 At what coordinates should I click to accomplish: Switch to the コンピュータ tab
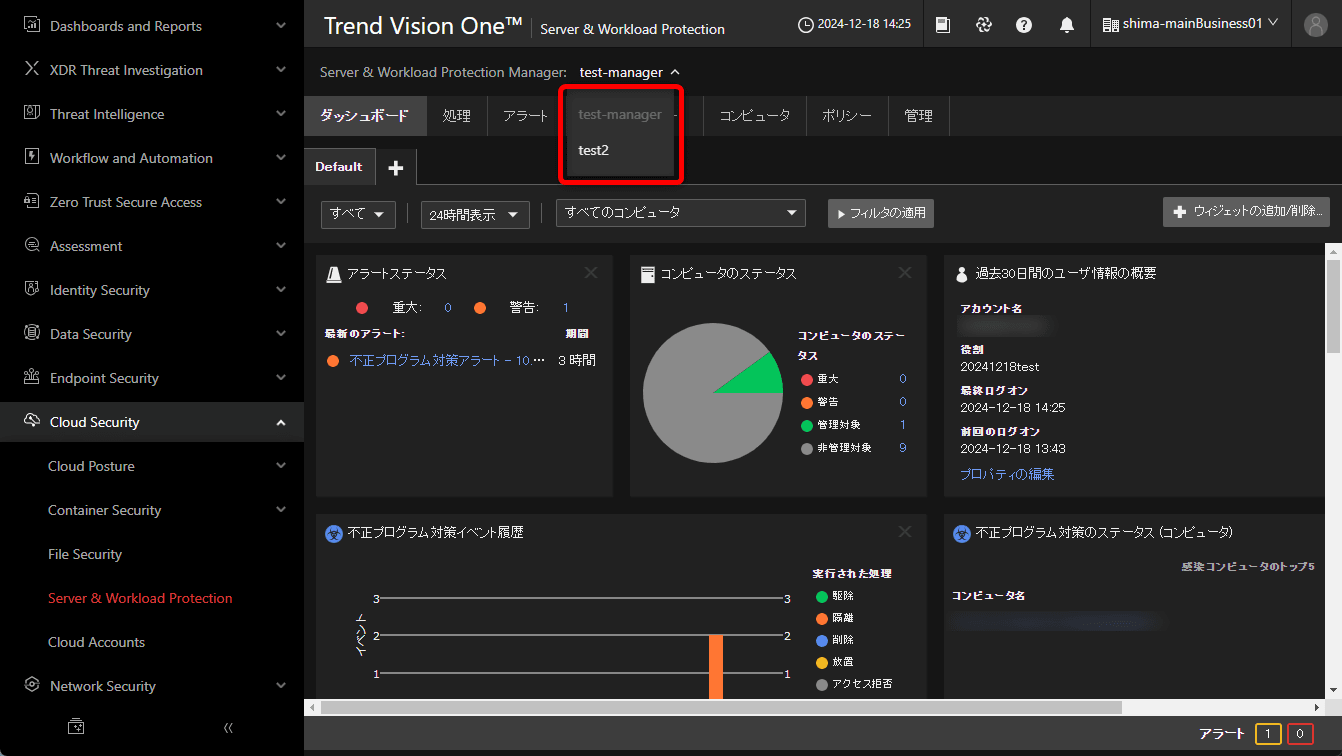point(755,116)
